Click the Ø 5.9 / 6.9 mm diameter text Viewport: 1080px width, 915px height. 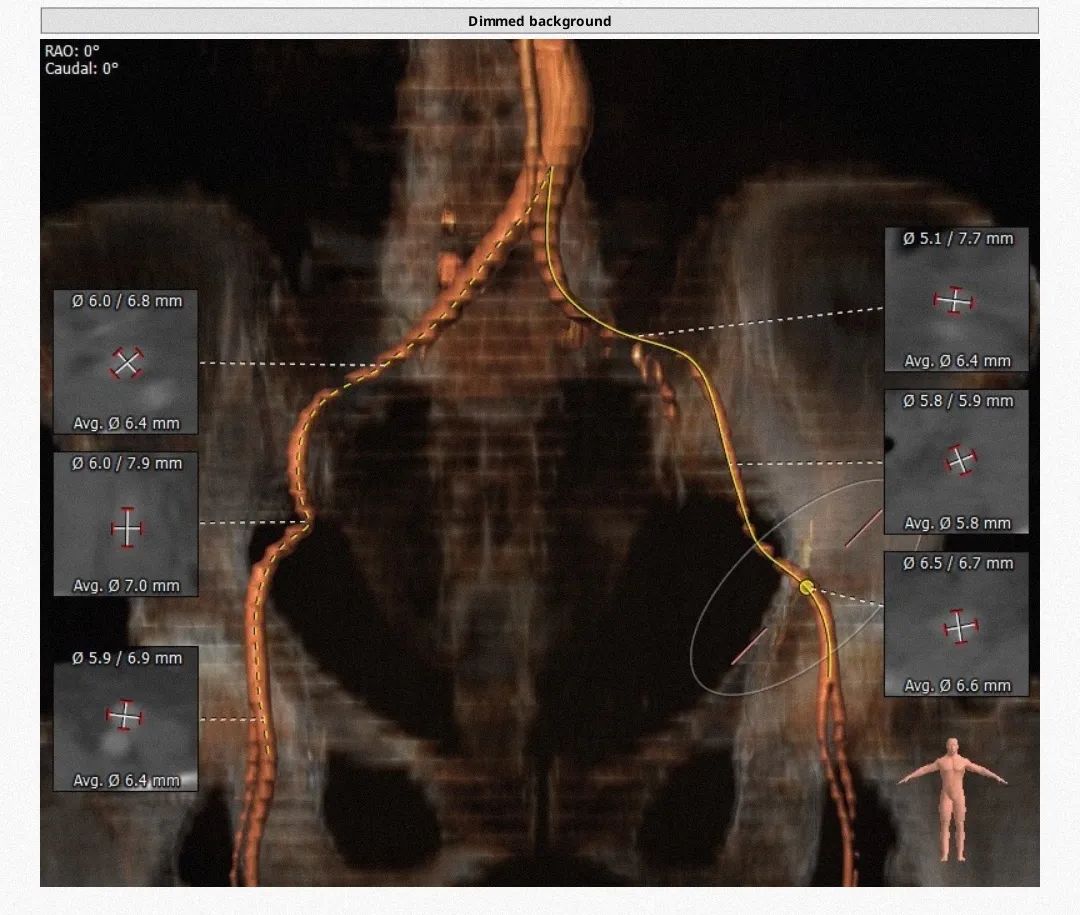coord(126,658)
